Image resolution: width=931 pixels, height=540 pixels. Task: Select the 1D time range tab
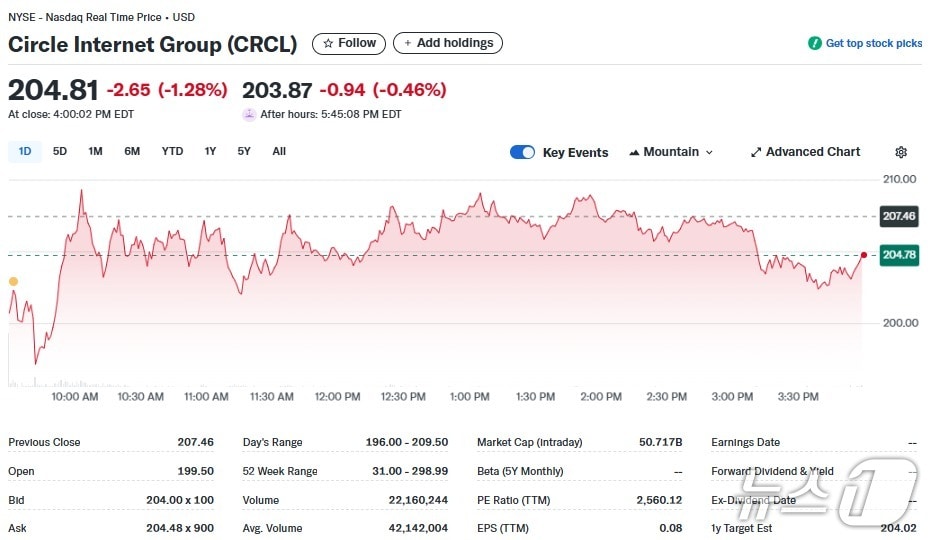(x=25, y=151)
